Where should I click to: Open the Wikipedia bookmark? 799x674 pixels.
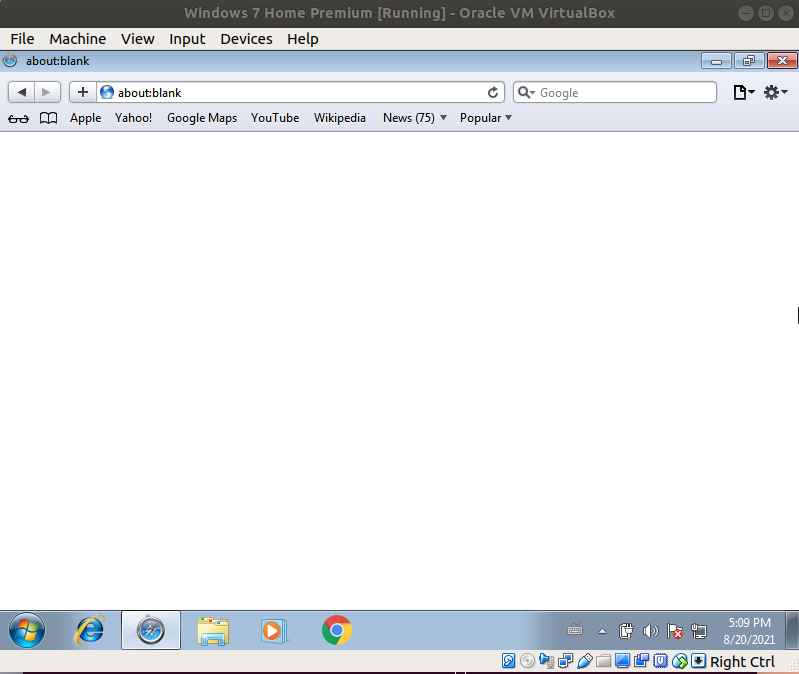pyautogui.click(x=339, y=118)
